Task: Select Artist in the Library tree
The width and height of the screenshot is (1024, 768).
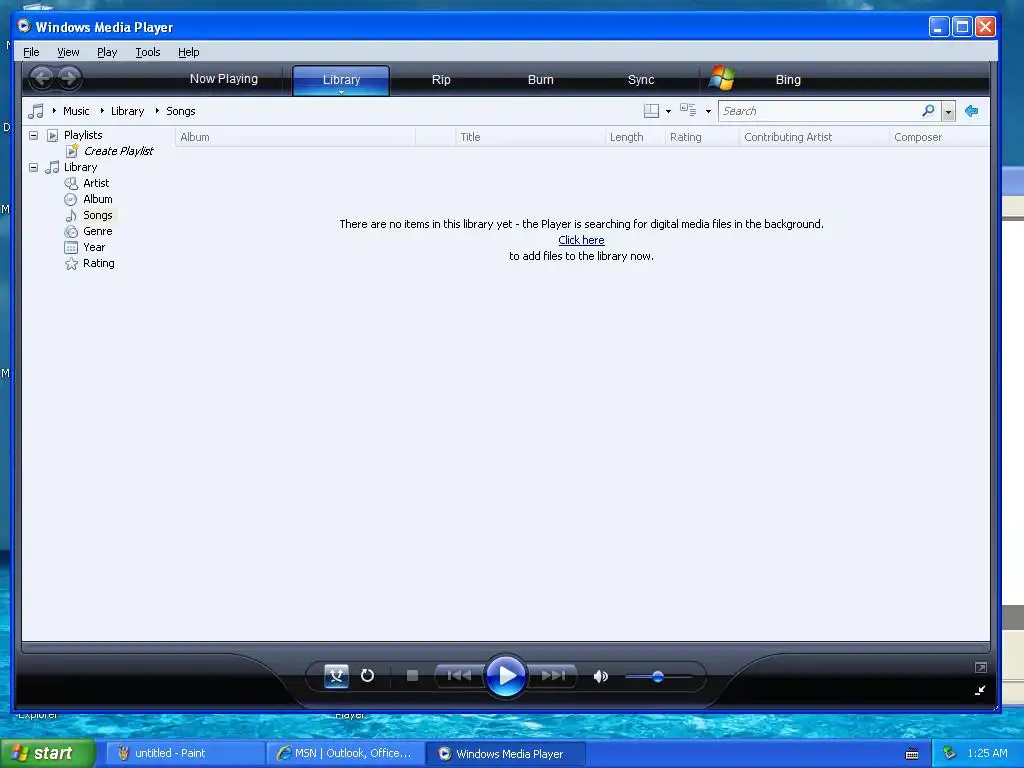Action: 96,184
